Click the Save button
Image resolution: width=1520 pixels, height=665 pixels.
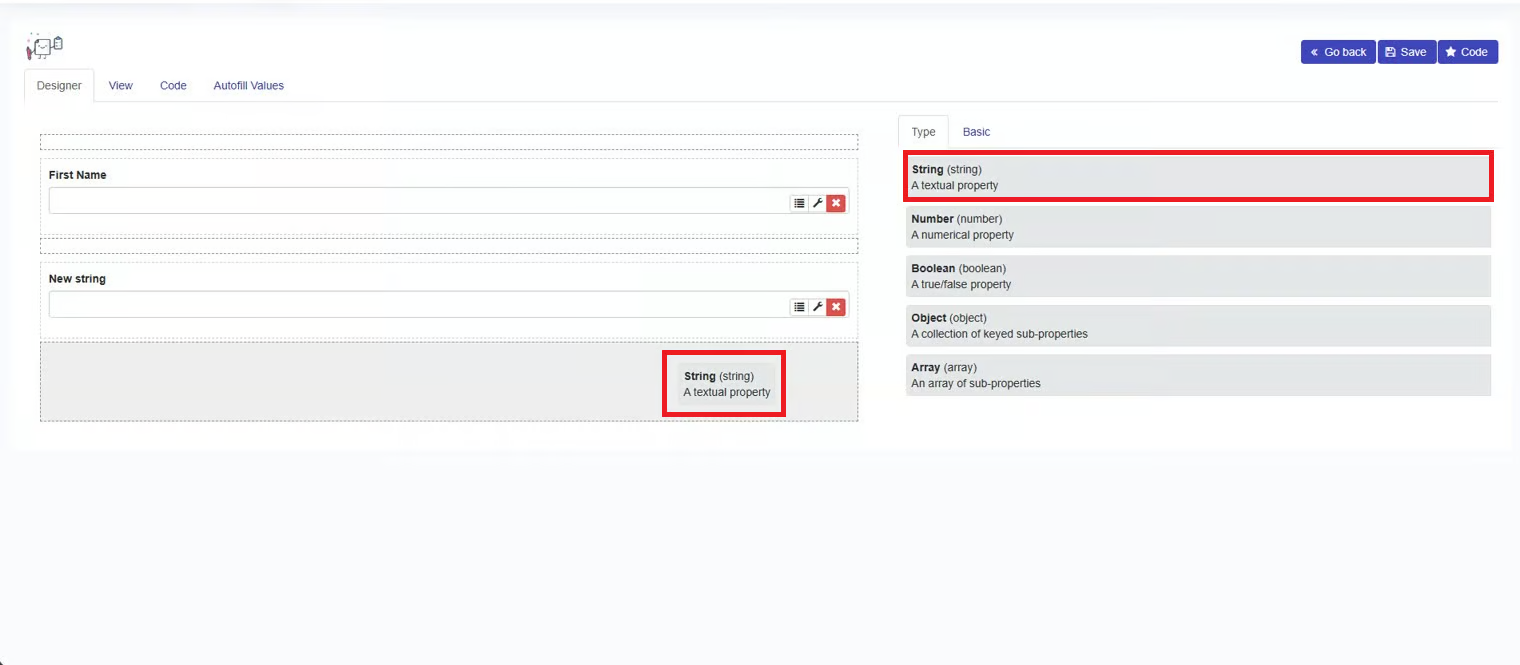tap(1406, 52)
